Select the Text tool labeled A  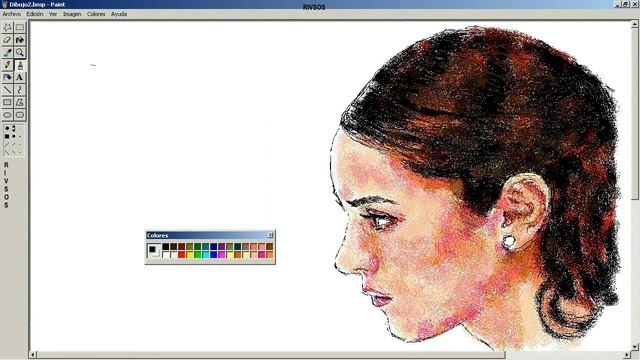[20, 78]
